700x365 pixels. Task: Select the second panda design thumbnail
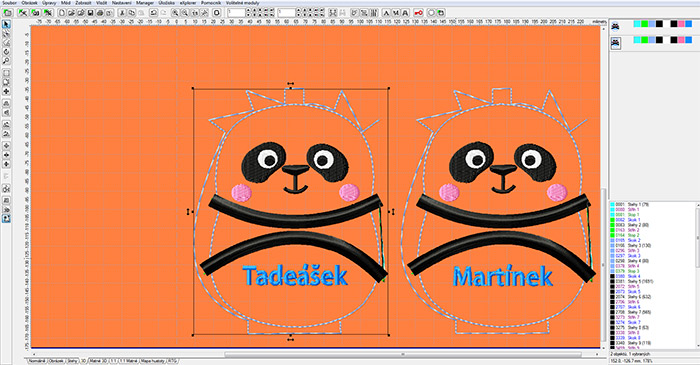point(616,43)
